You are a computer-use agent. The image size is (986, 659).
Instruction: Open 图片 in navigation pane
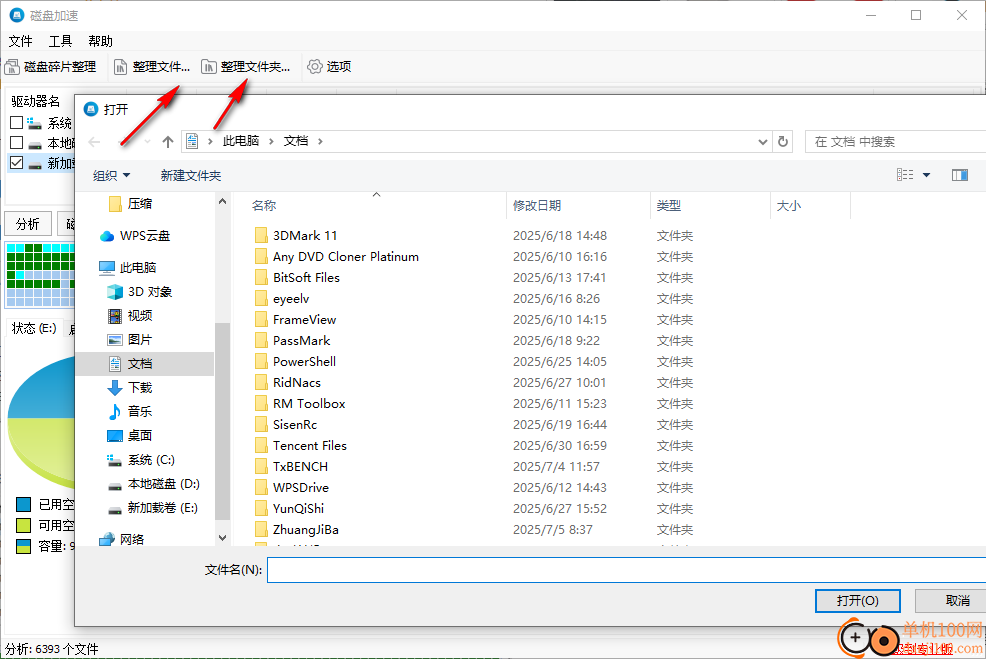coord(140,340)
